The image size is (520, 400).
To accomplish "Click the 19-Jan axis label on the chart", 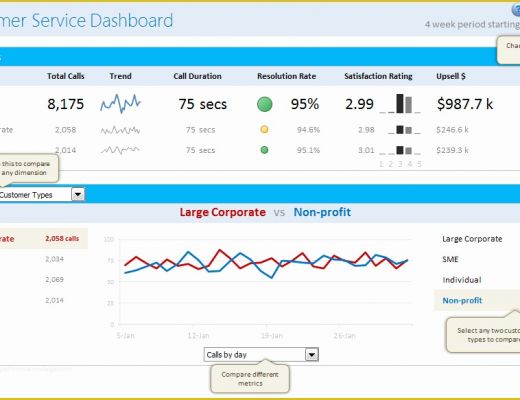I will point(271,335).
